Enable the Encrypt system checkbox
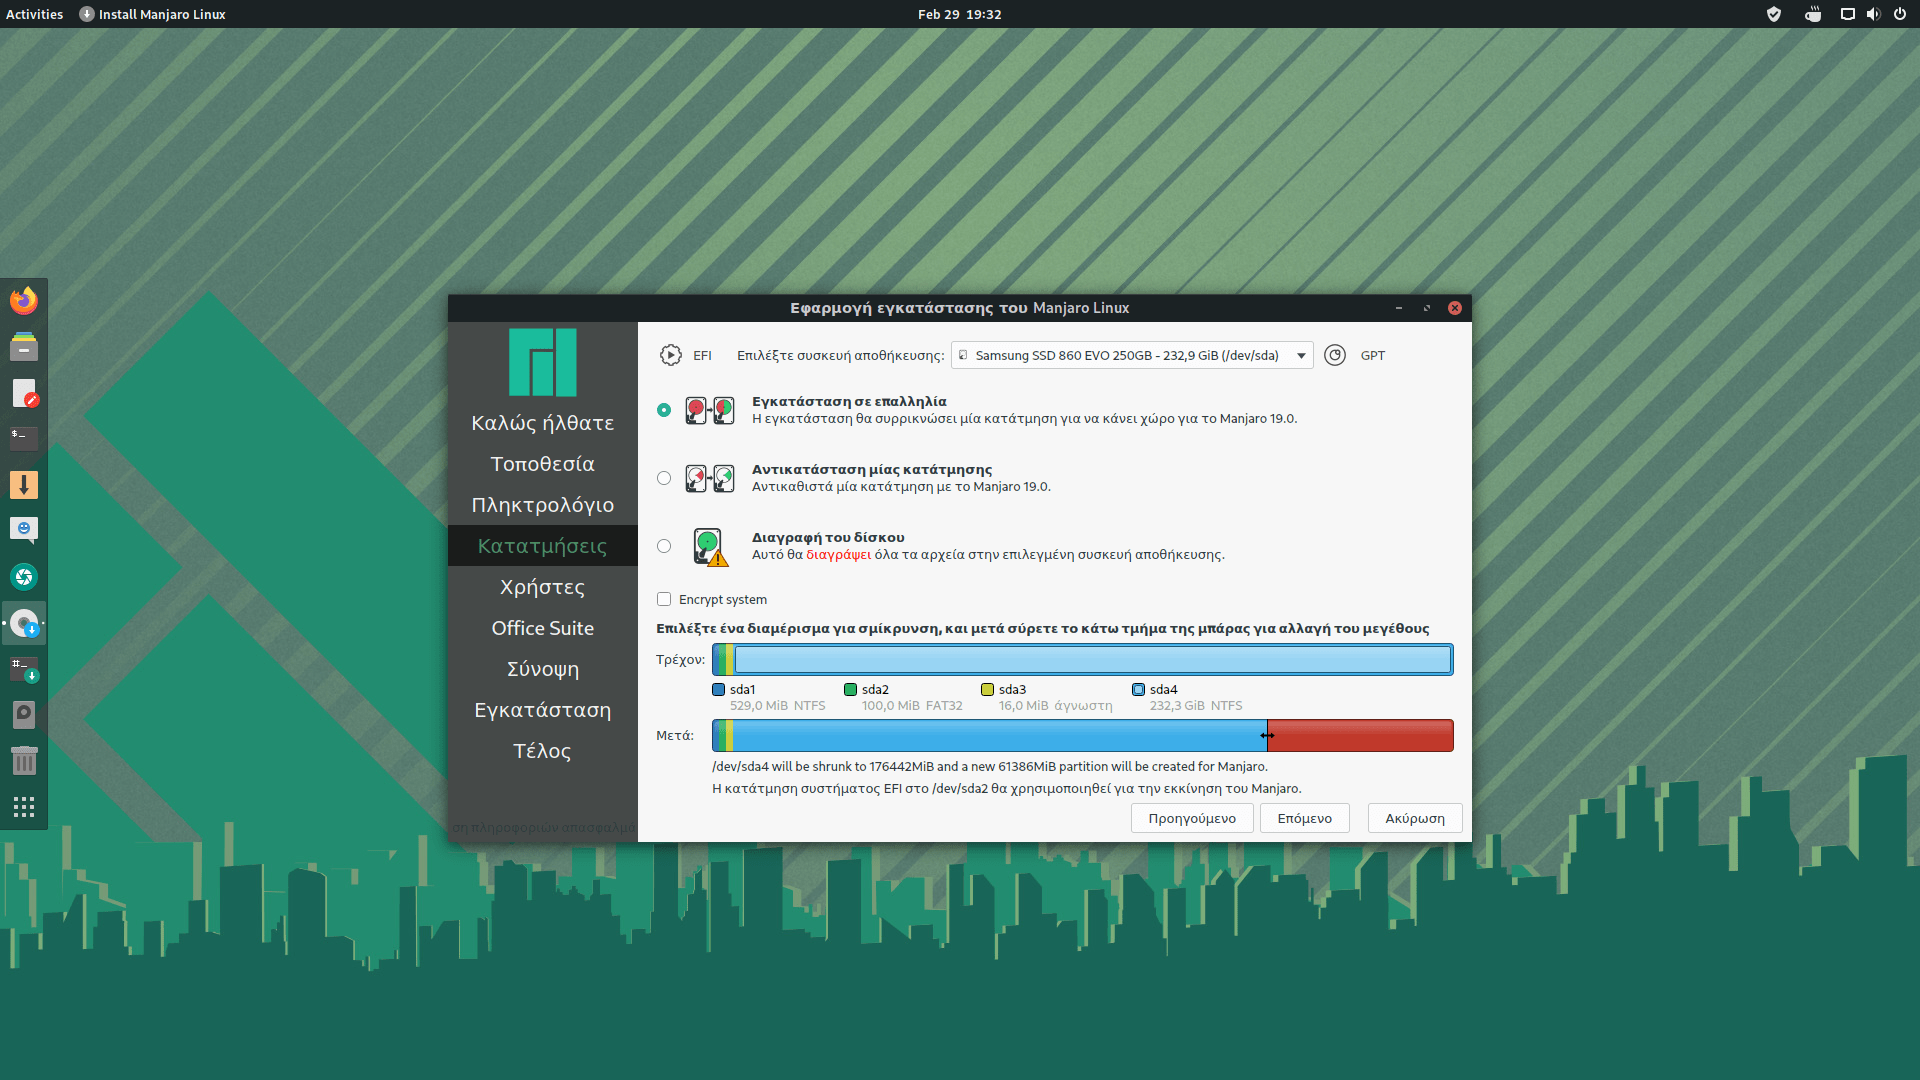This screenshot has height=1080, width=1920. 664,599
